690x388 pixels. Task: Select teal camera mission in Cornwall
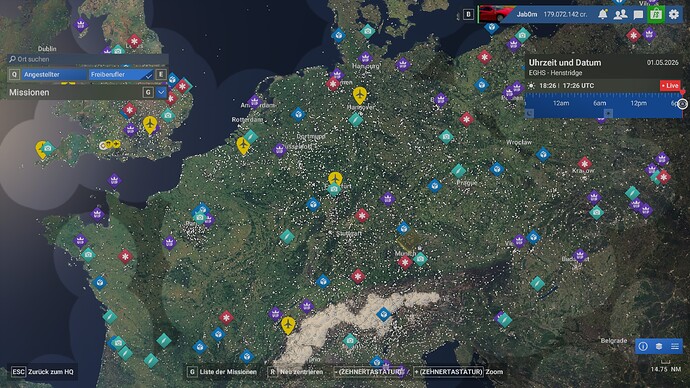48,148
